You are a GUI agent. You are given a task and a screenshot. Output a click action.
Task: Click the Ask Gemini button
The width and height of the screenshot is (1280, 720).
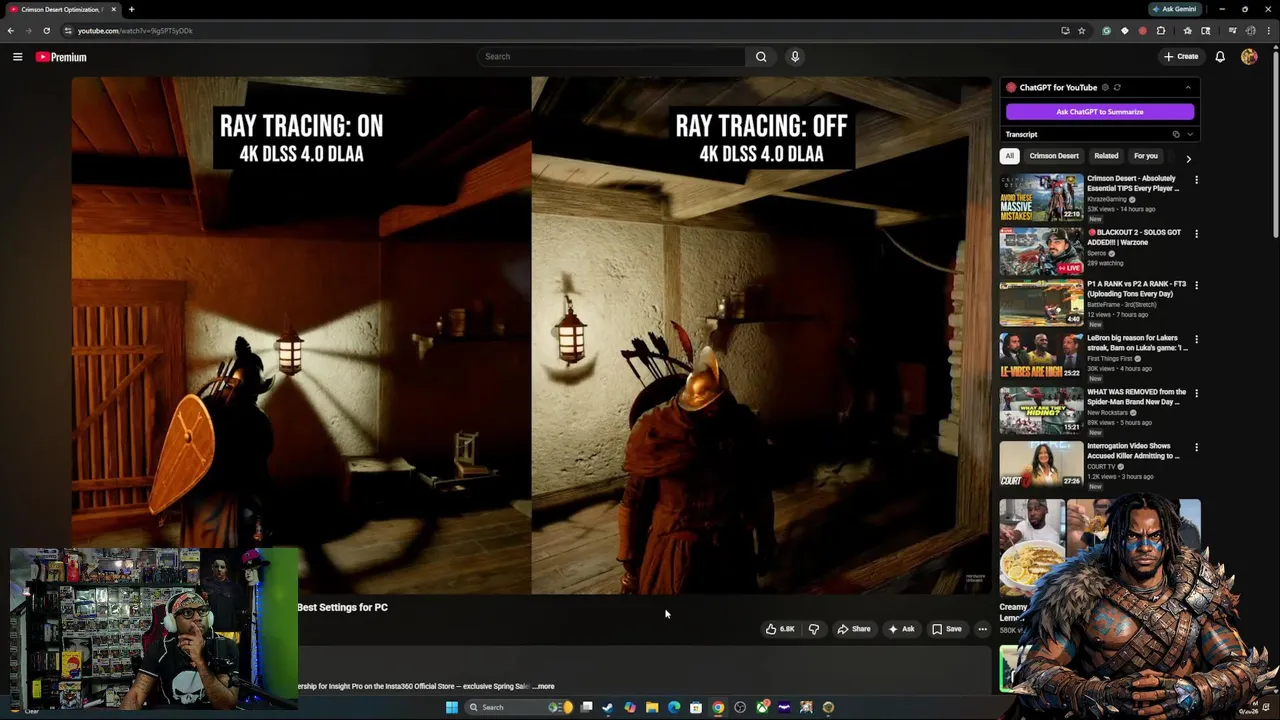click(1175, 9)
